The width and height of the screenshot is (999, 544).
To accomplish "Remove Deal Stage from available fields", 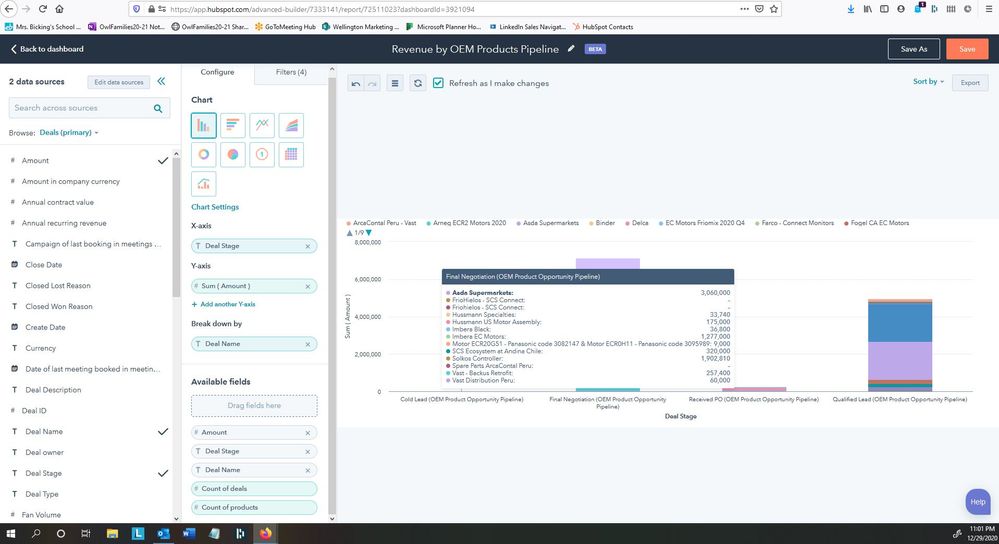I will [x=308, y=451].
